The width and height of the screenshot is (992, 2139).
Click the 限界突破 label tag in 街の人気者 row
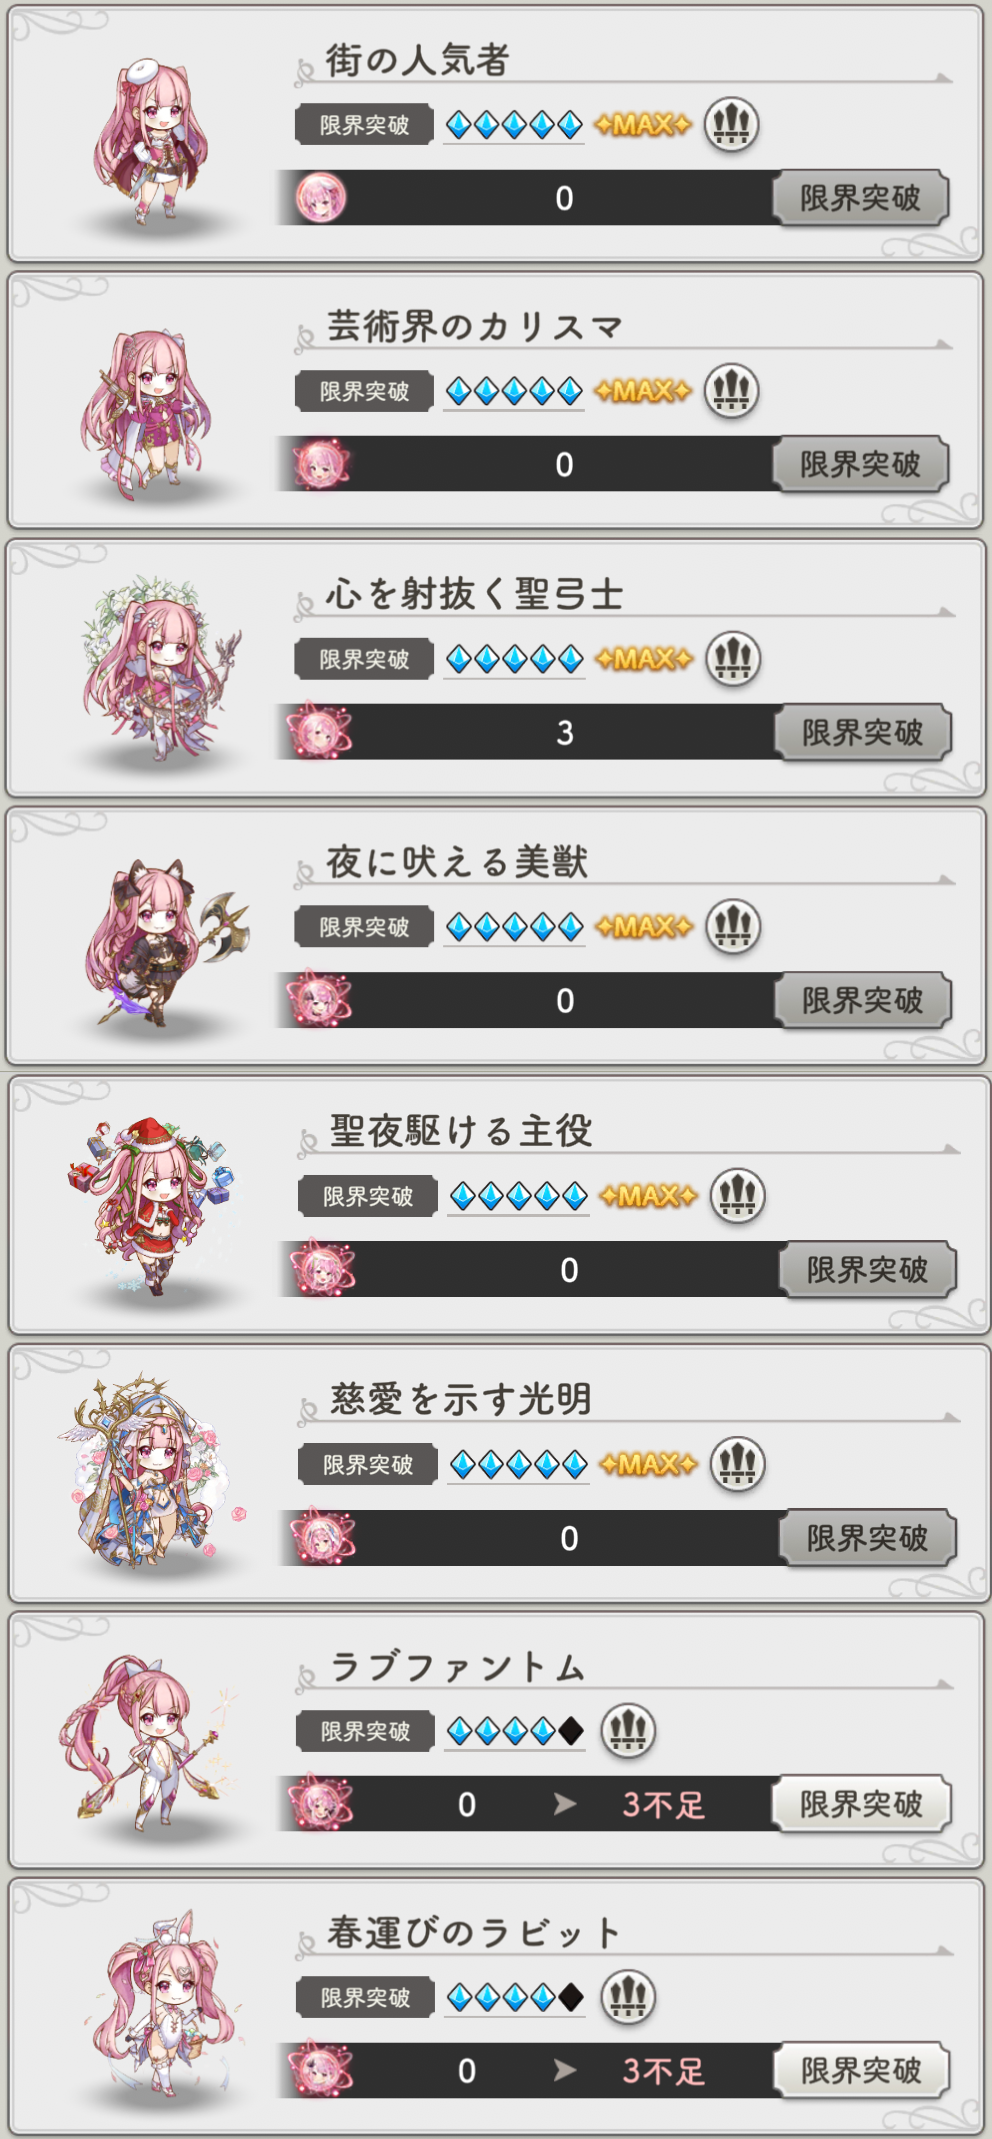pos(364,125)
